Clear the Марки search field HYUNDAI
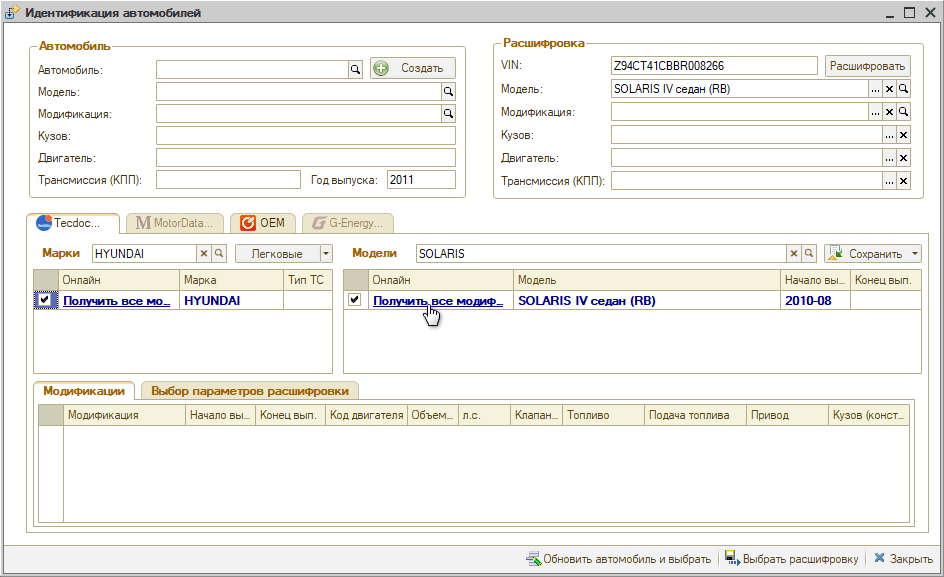944x577 pixels. pyautogui.click(x=204, y=254)
